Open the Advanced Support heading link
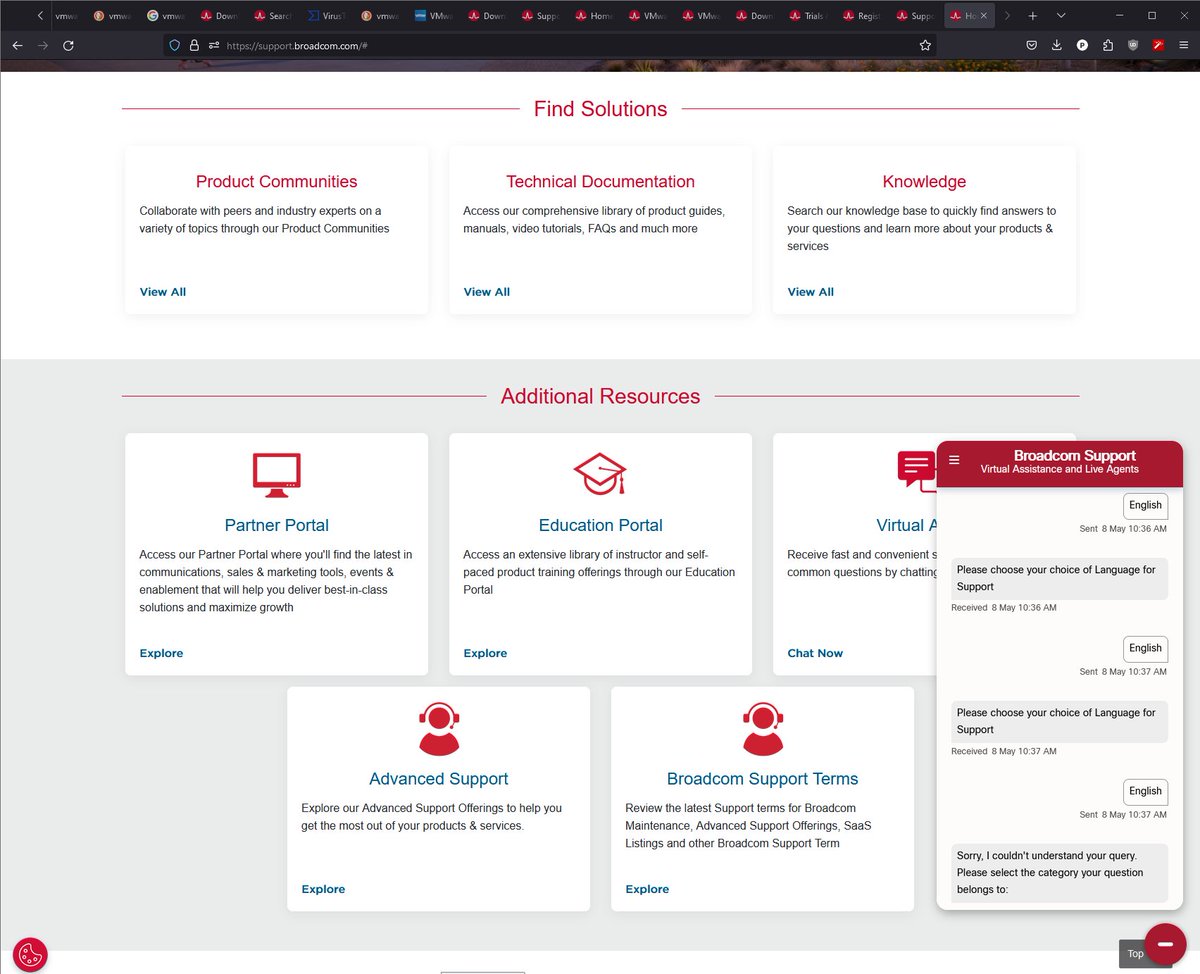 click(x=439, y=779)
